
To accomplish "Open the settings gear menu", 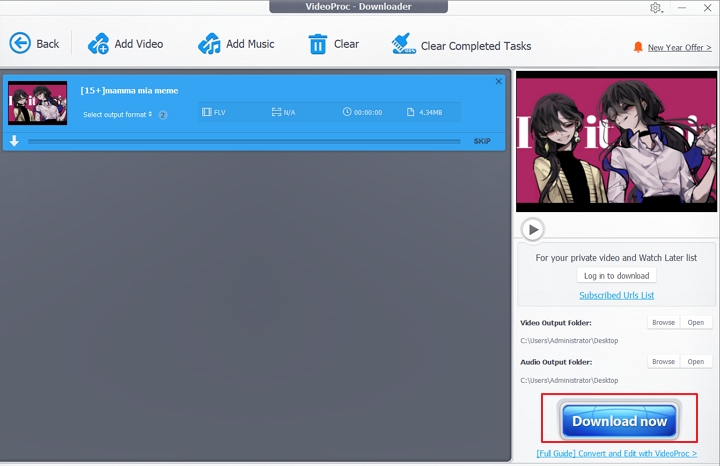I will (656, 8).
